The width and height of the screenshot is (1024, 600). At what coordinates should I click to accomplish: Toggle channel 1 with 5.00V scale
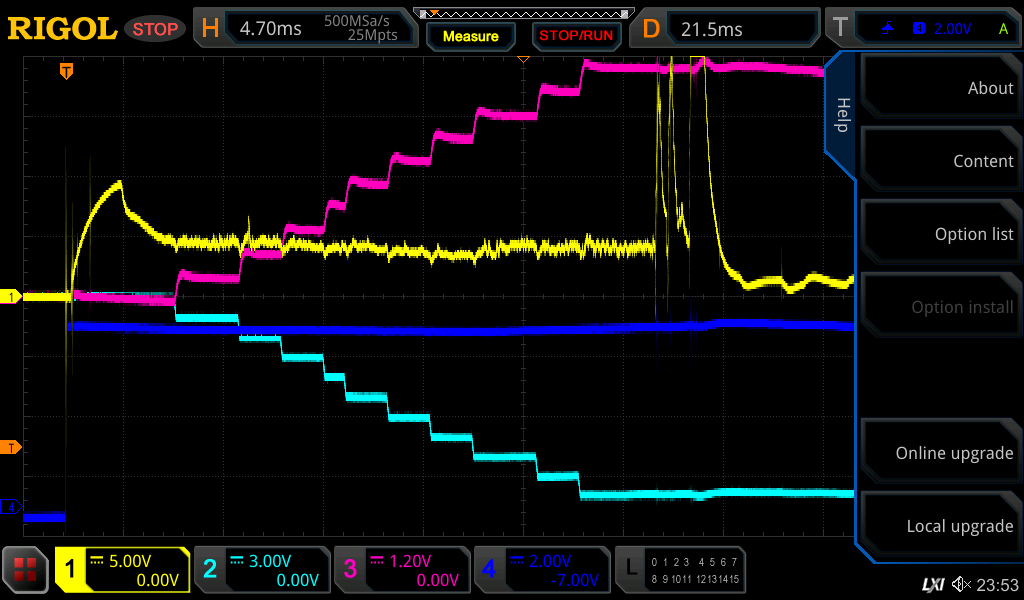point(122,570)
